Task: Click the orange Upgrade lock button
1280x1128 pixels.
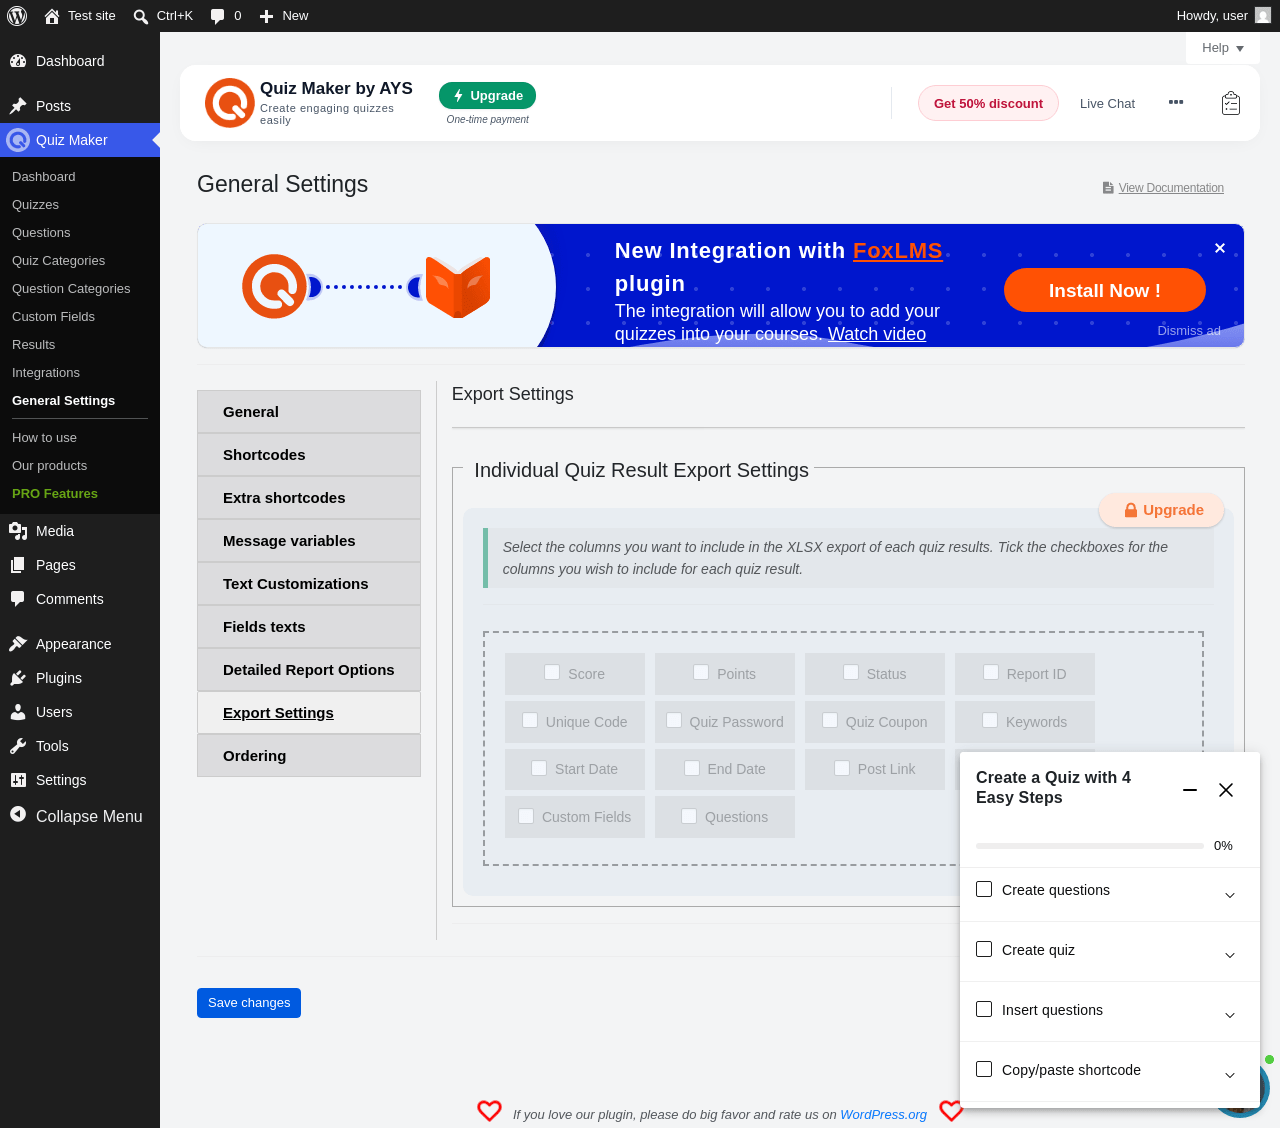Action: pyautogui.click(x=1162, y=510)
